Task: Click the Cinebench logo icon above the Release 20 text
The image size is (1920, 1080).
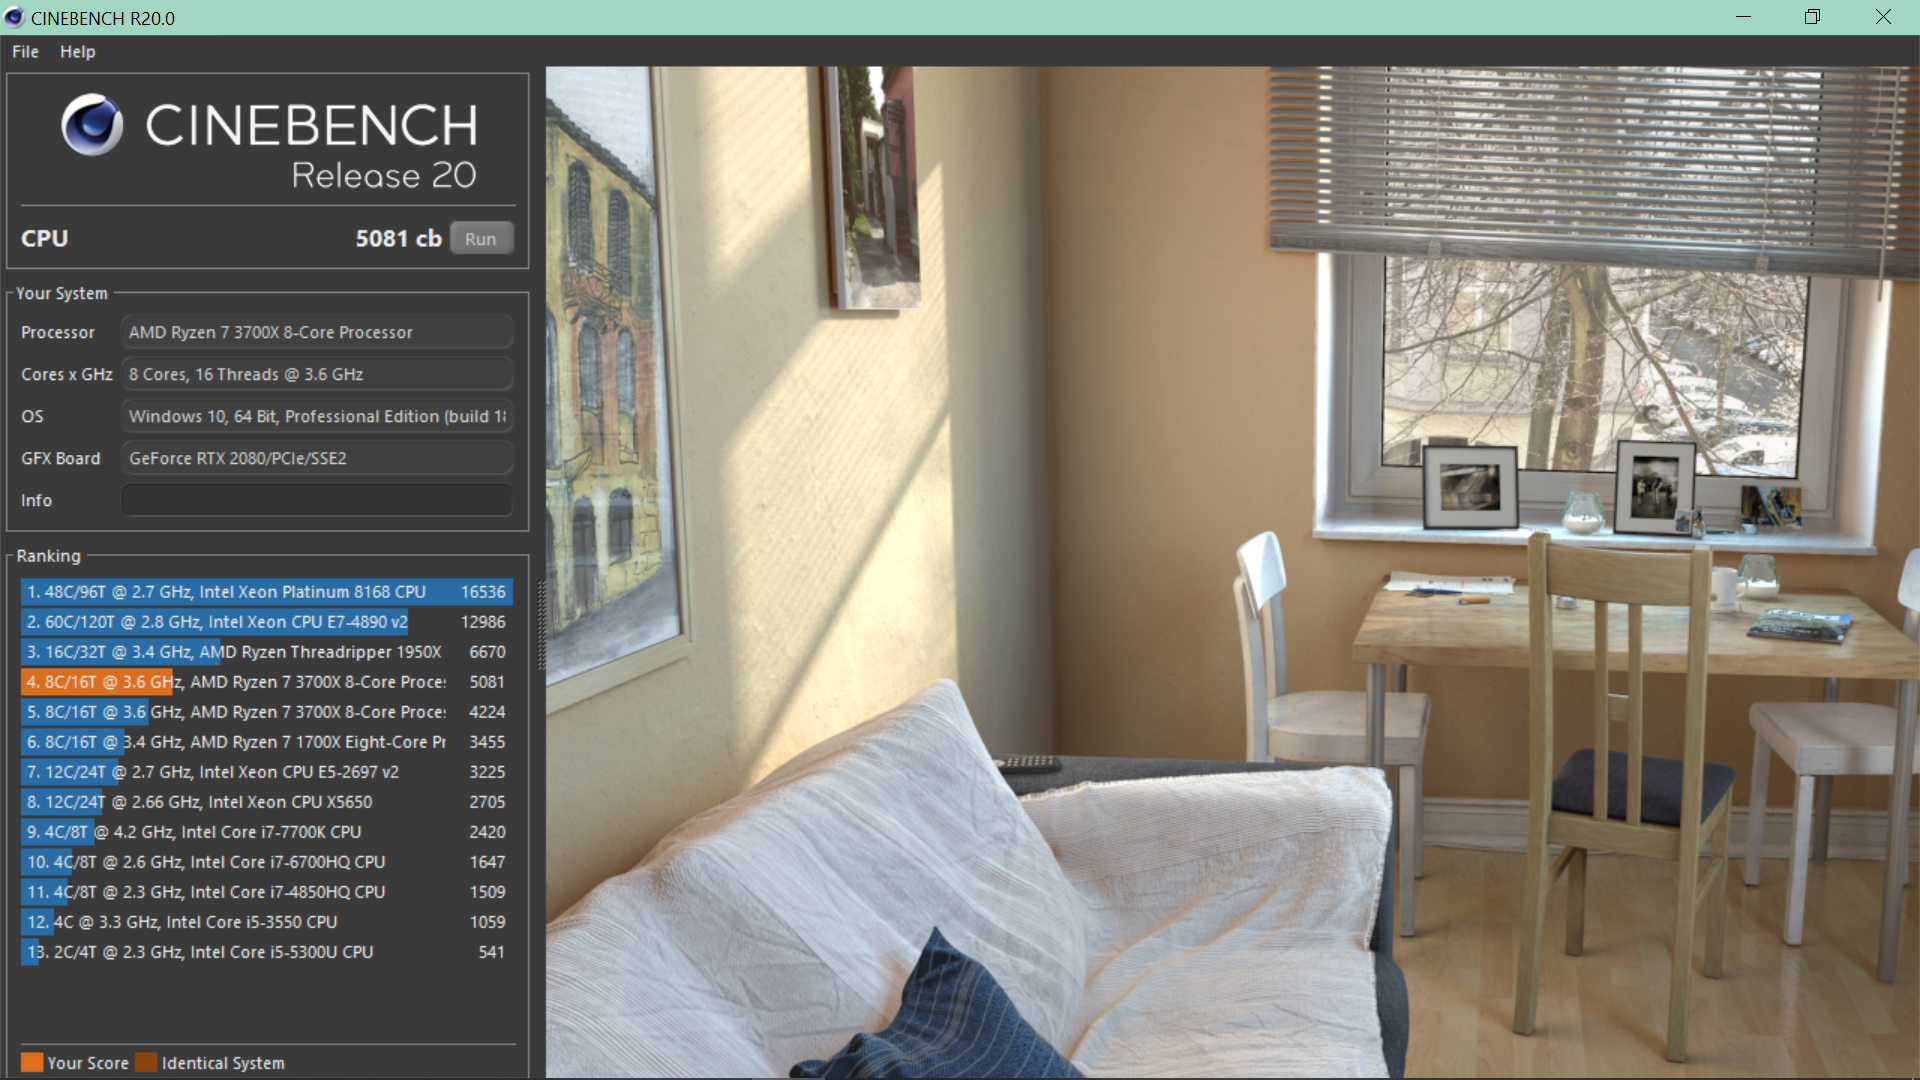Action: [92, 125]
